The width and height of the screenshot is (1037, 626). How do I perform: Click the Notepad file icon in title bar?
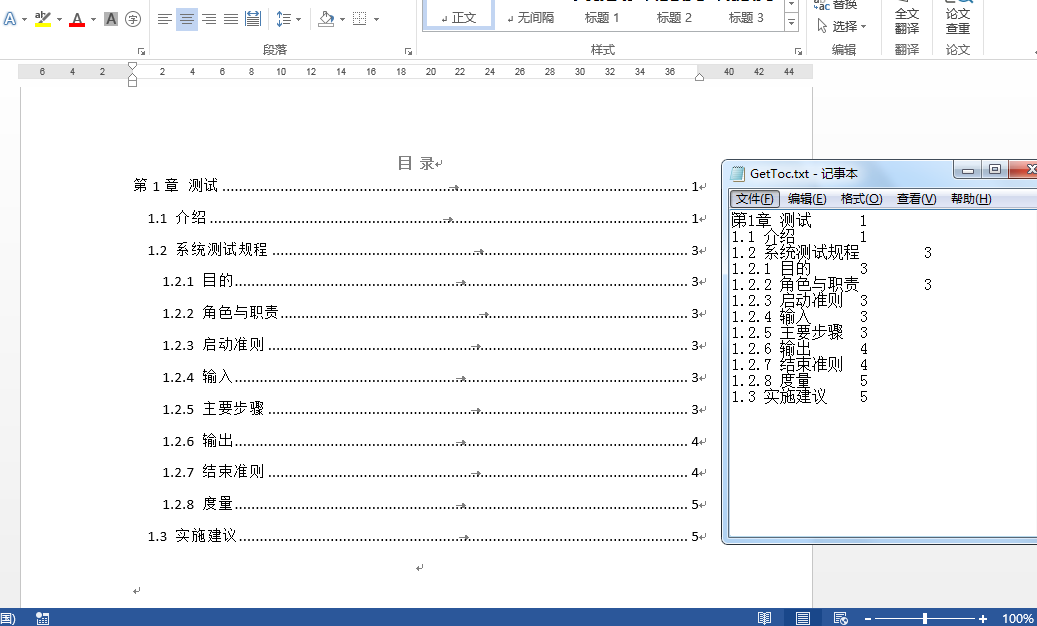tap(737, 174)
